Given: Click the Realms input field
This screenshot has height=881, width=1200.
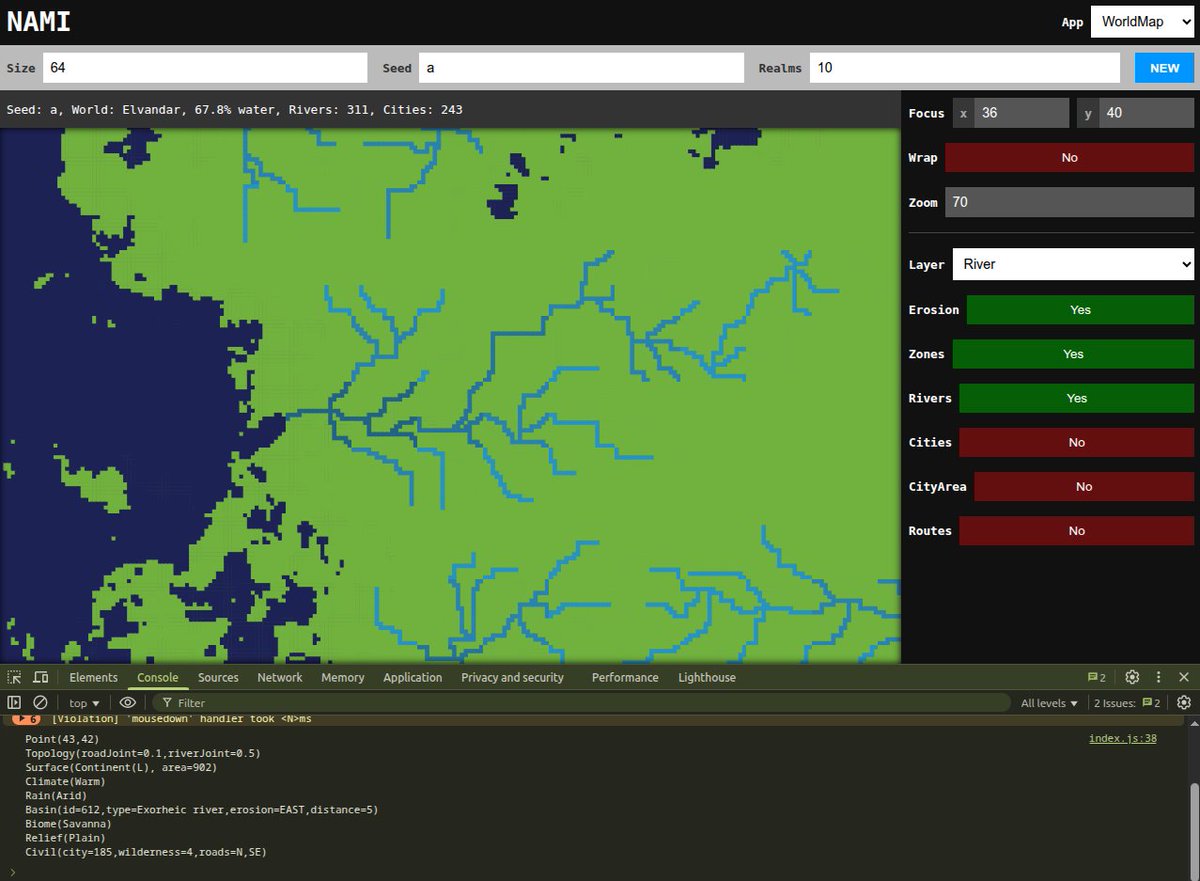Looking at the screenshot, I should point(964,68).
